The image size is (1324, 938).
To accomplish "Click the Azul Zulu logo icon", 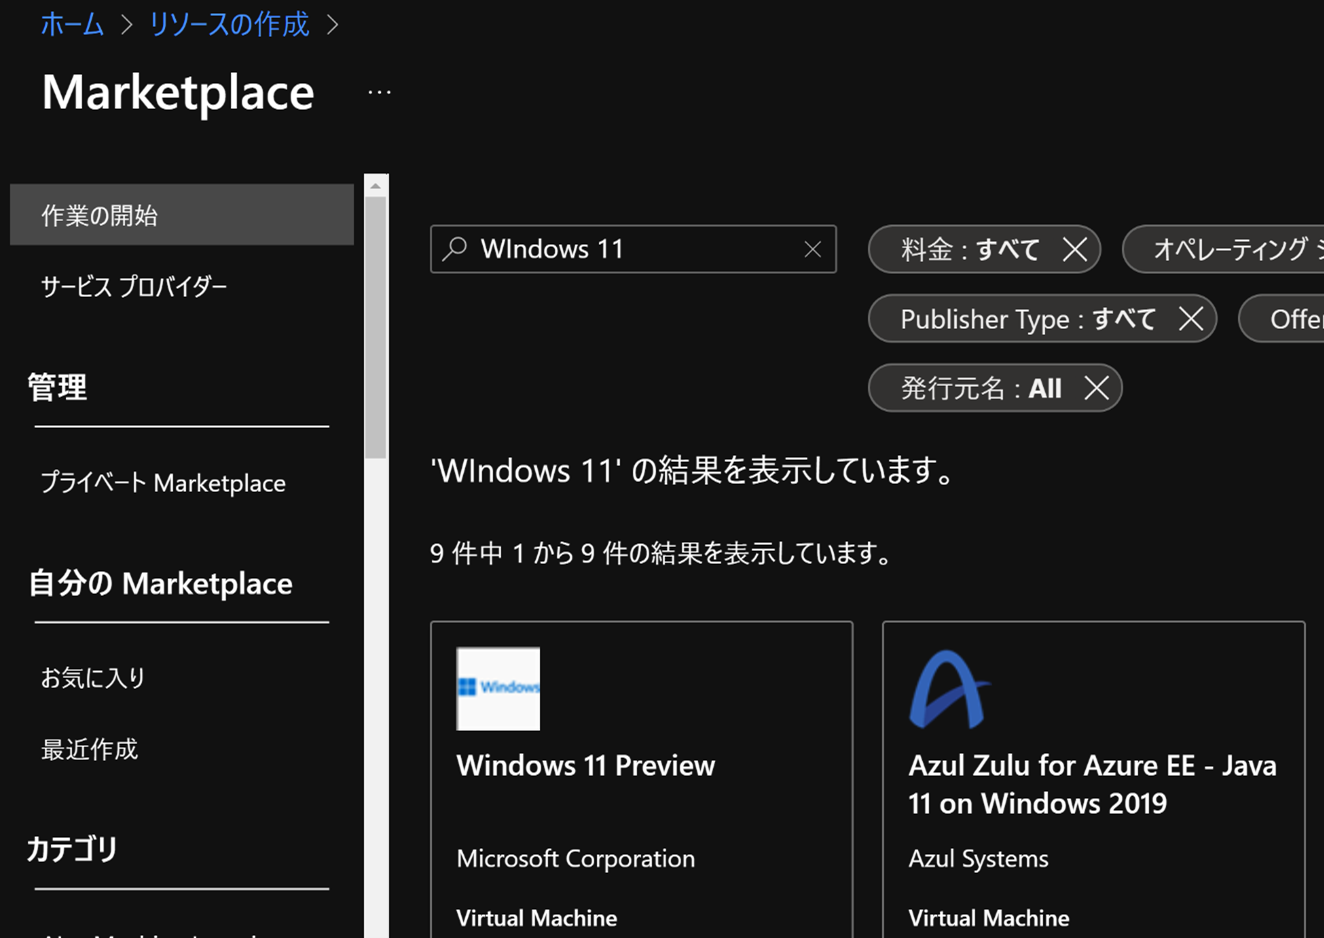I will 948,689.
